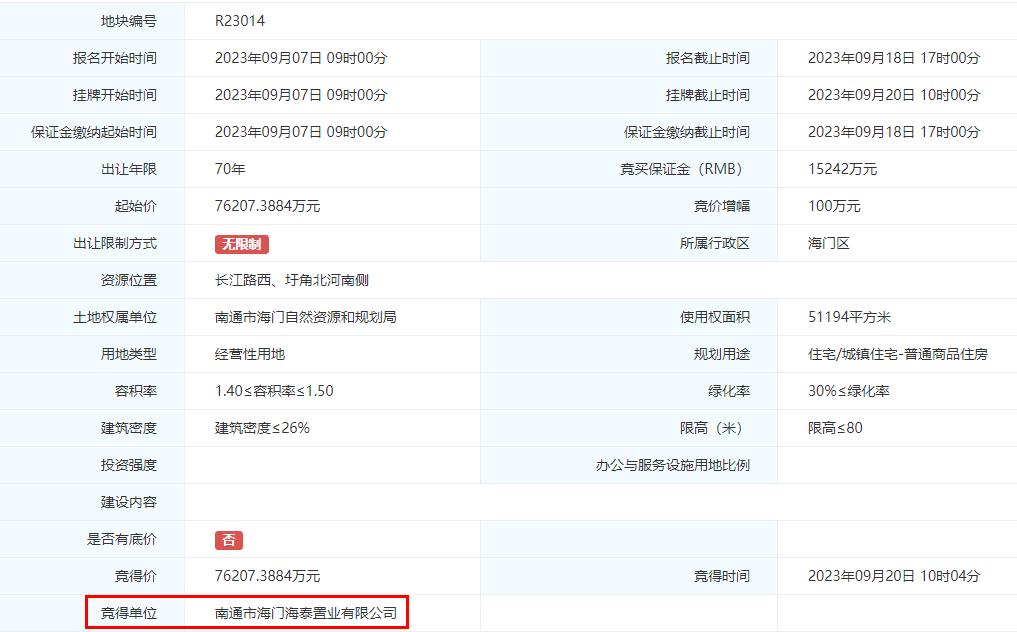Click the value 1.40≤容积率≤1.50
This screenshot has width=1017, height=632.
274,391
